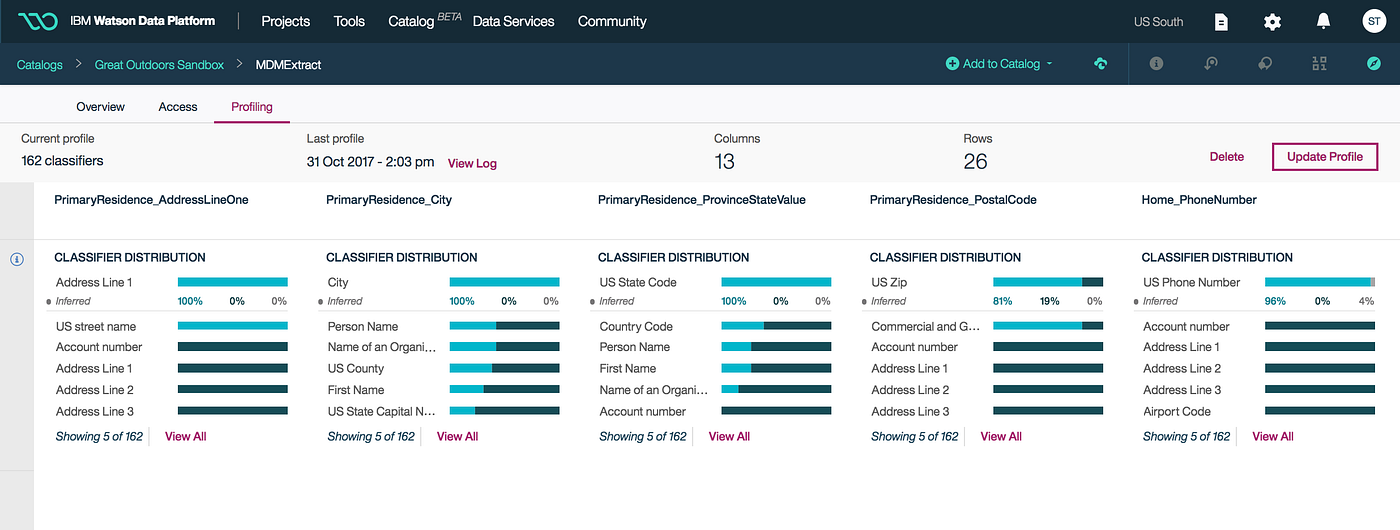Screen dimensions: 1400x530
Task: Open the document icon in top bar
Action: (x=1221, y=22)
